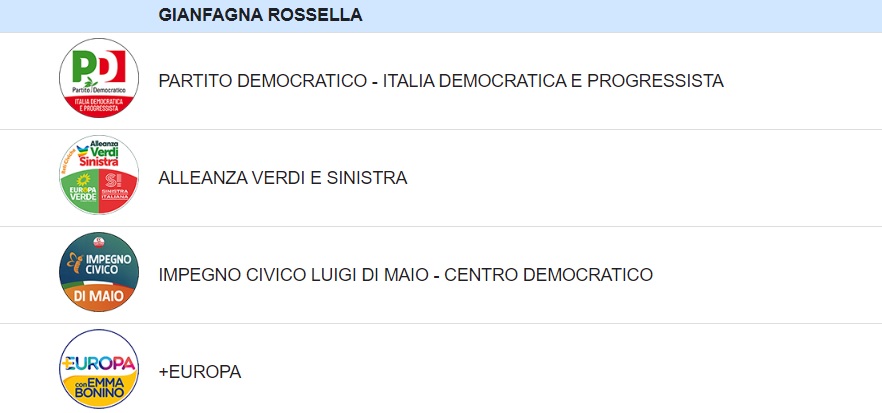This screenshot has width=882, height=413.
Task: Click the Sinistra Italiana red quadrant
Action: click(118, 190)
